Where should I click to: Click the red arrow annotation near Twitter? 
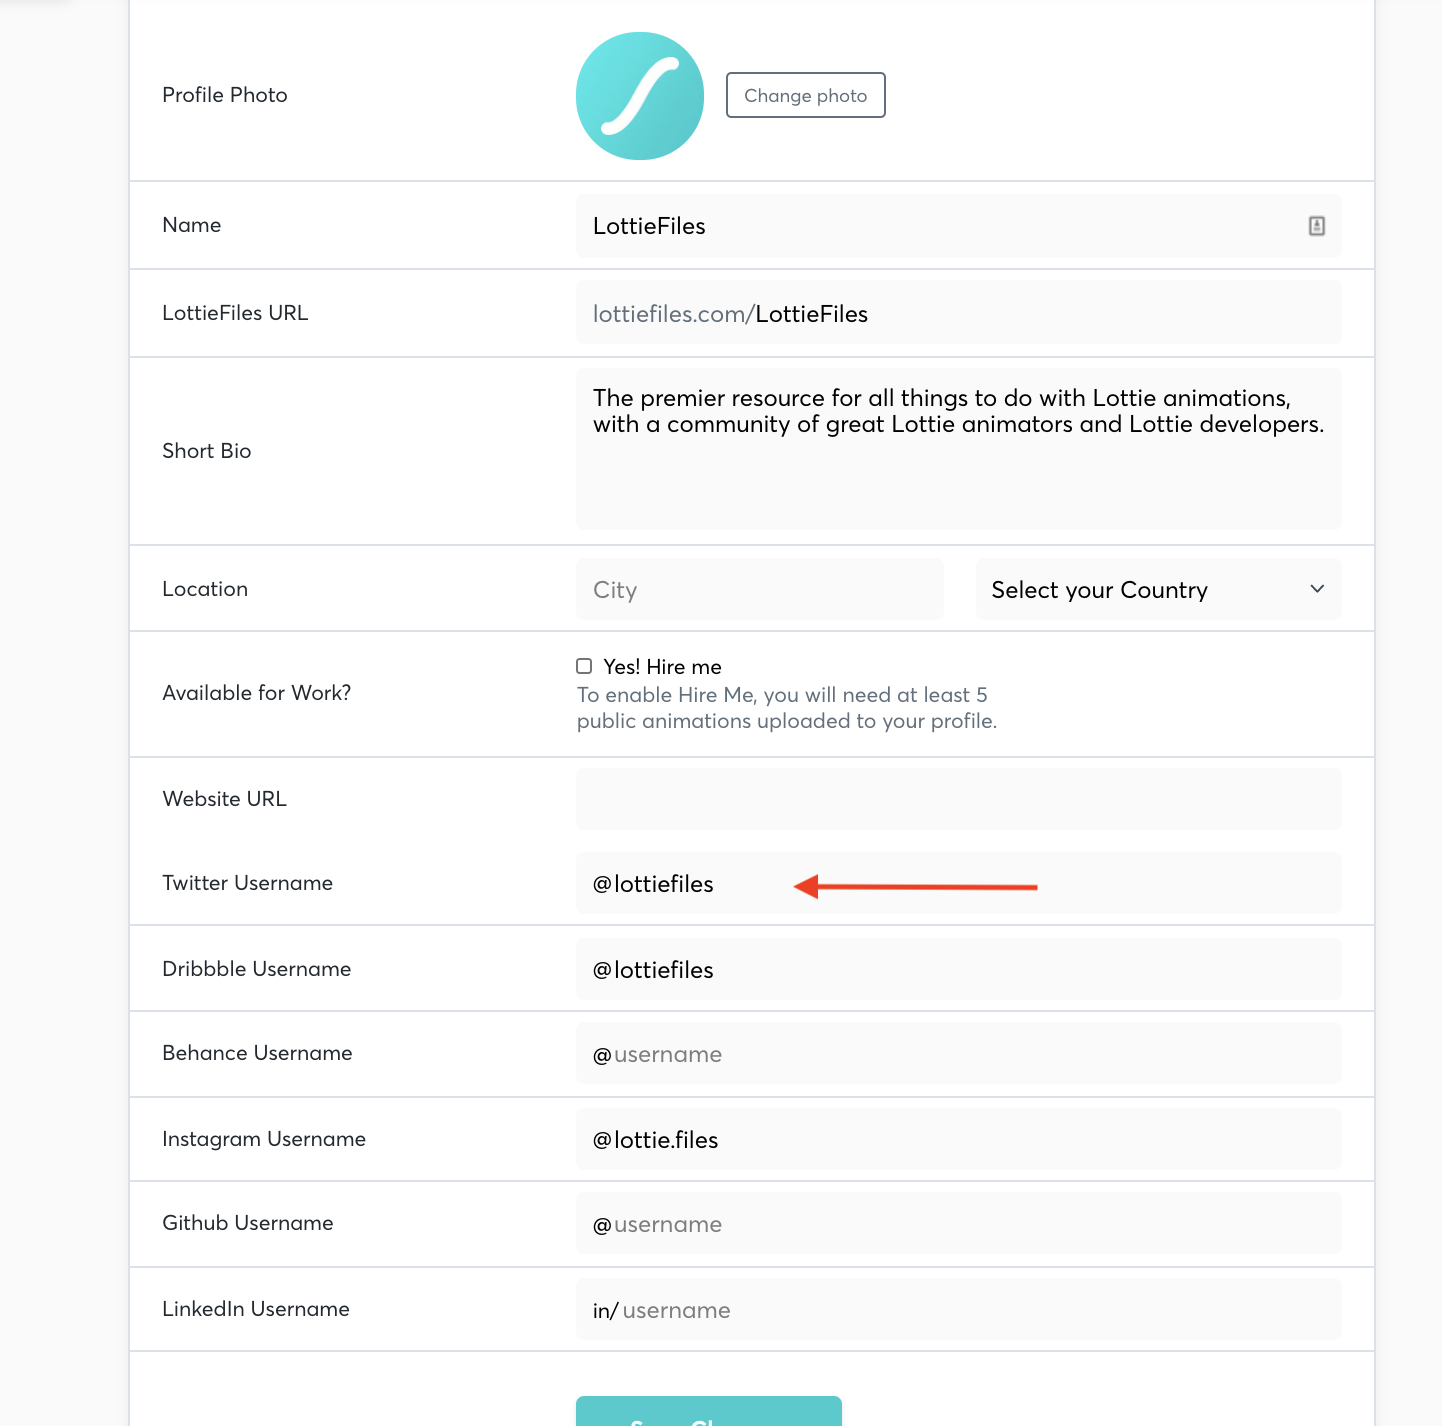click(915, 887)
